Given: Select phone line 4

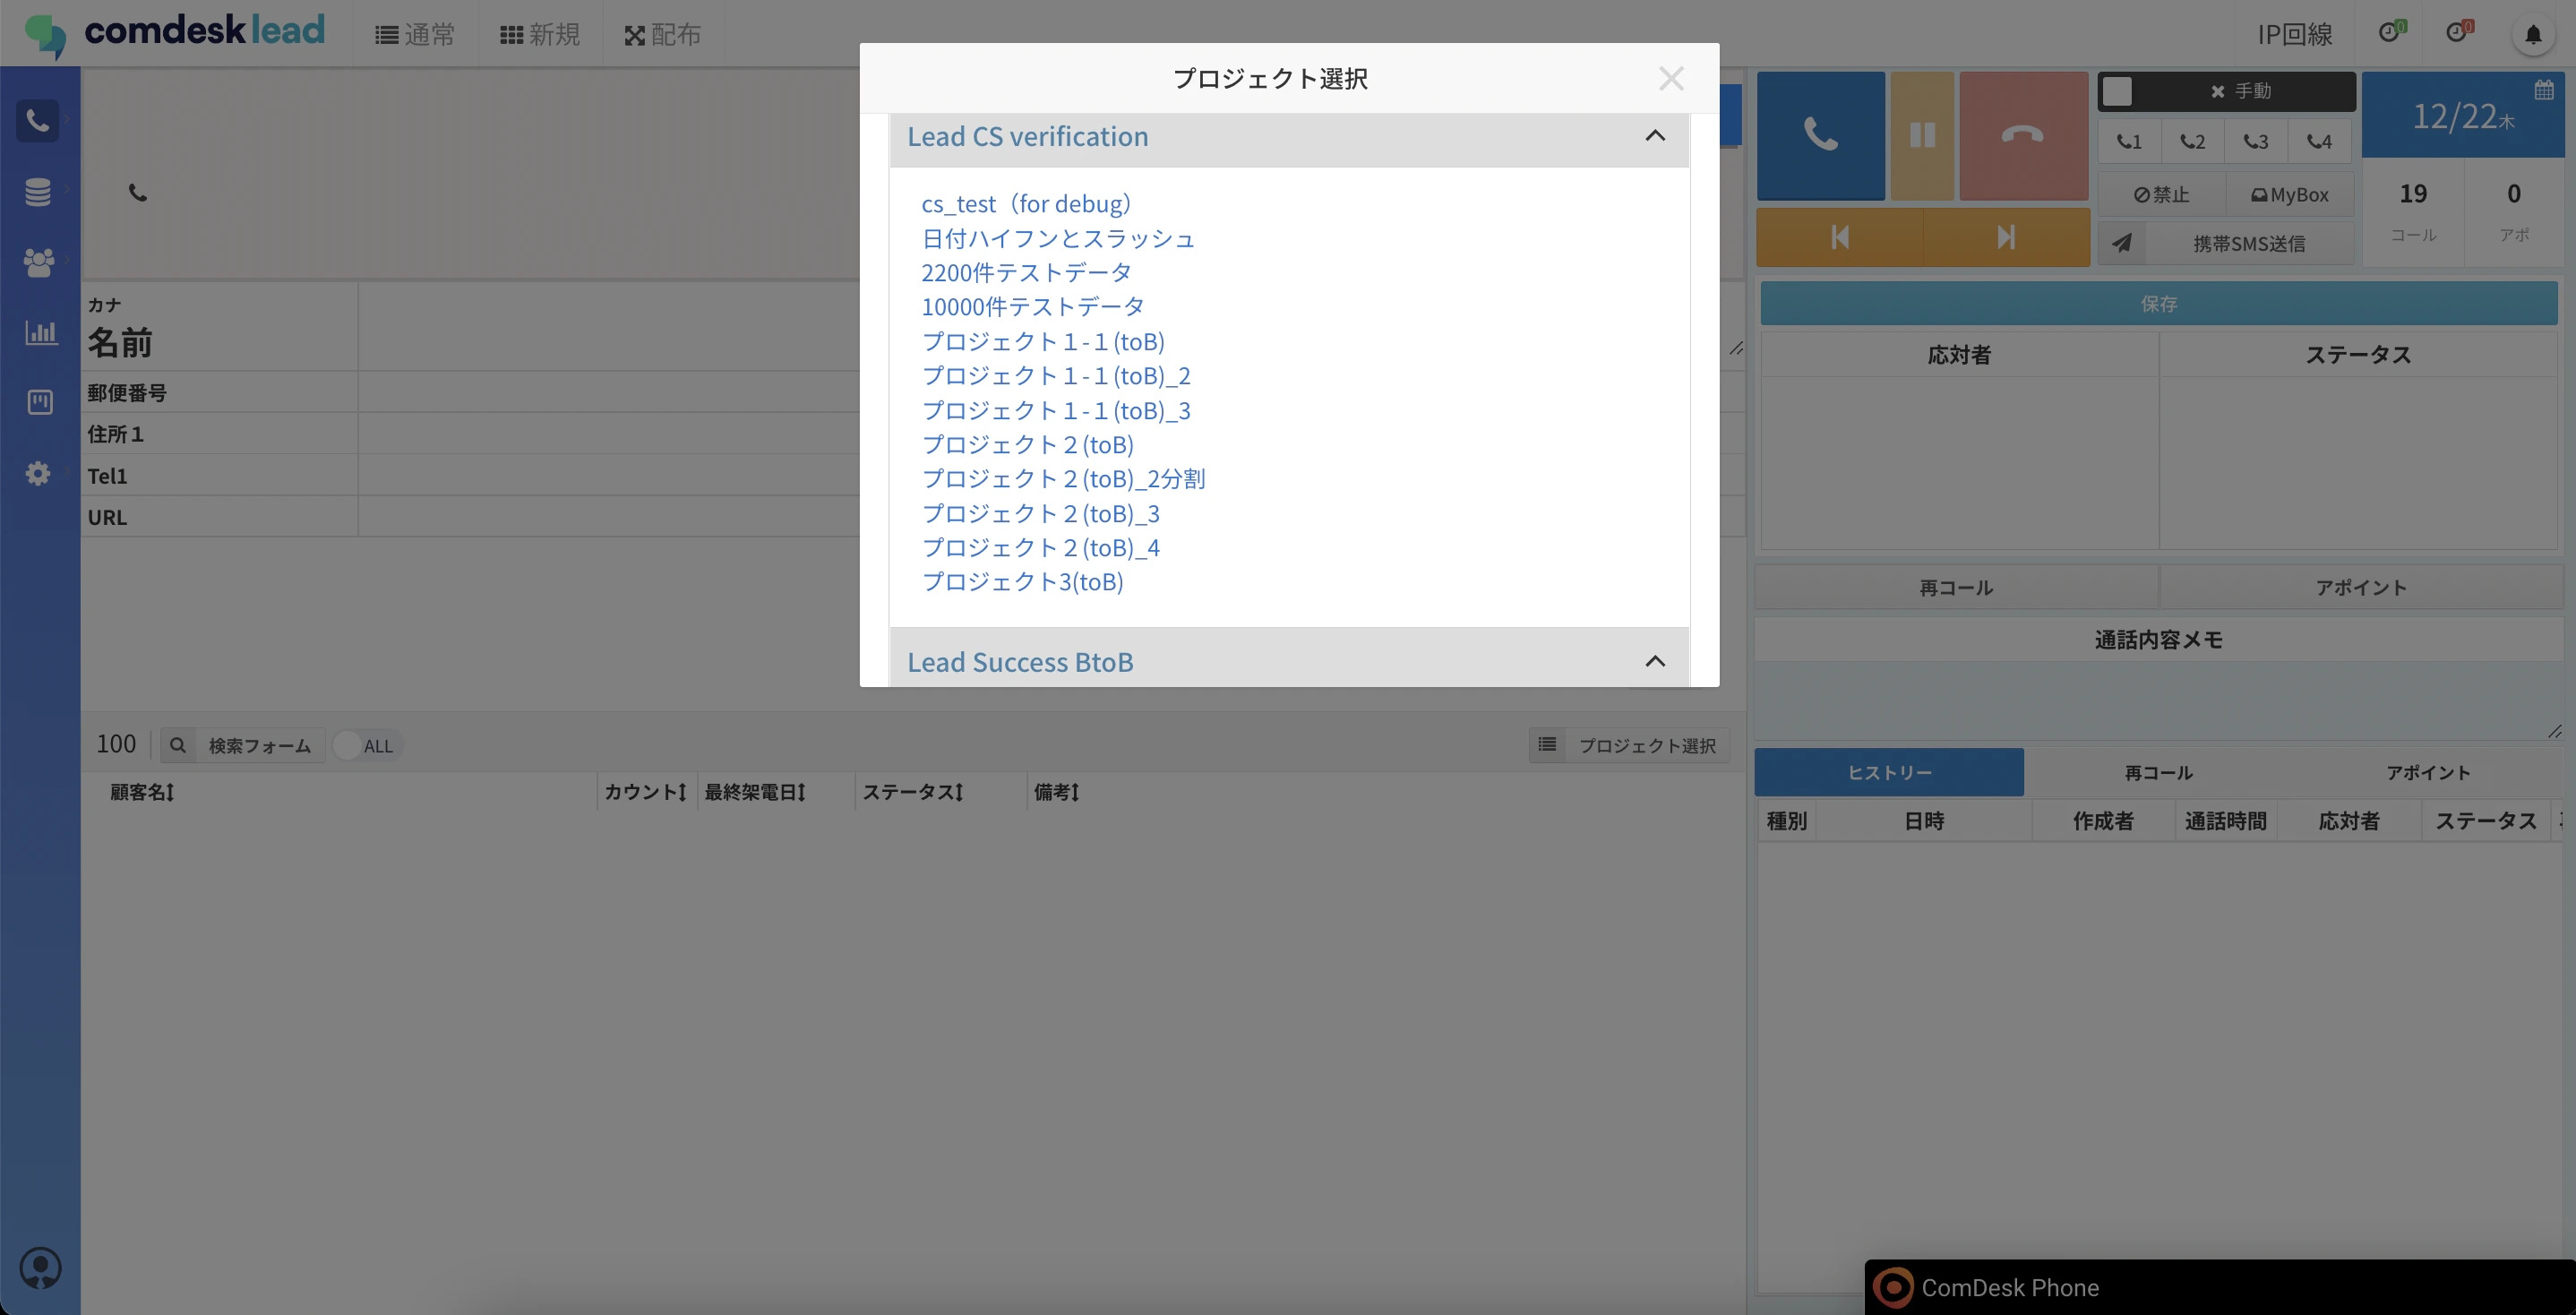Looking at the screenshot, I should [2319, 142].
